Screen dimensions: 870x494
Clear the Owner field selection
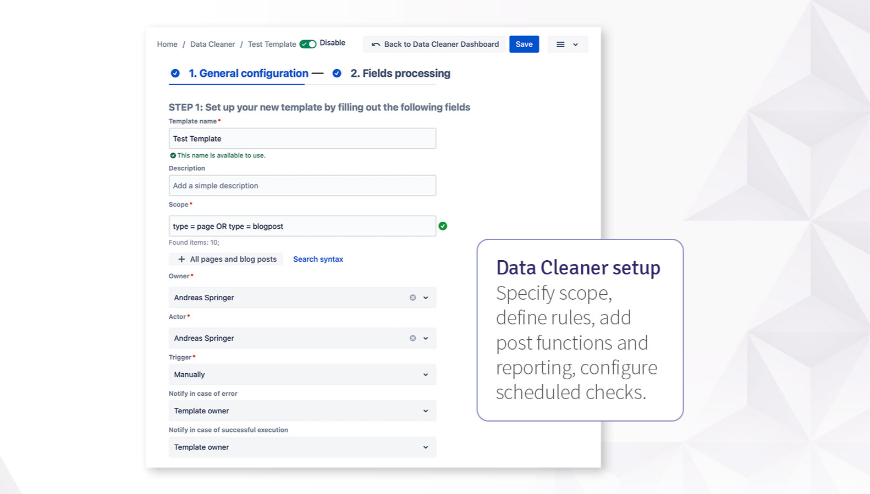coord(412,298)
